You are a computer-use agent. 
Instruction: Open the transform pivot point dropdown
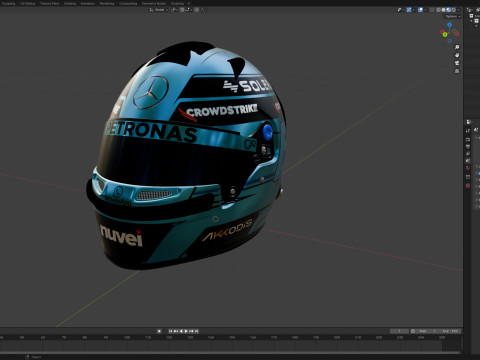pos(174,10)
